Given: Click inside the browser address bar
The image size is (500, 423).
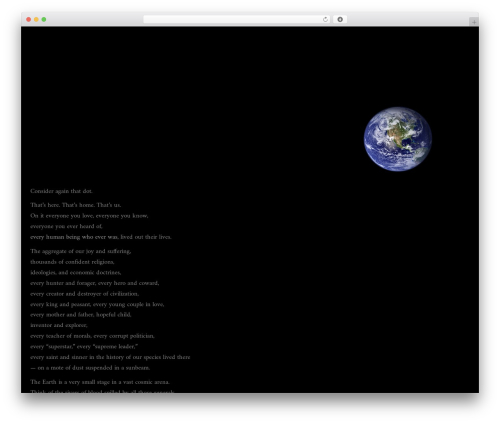Looking at the screenshot, I should 237,19.
